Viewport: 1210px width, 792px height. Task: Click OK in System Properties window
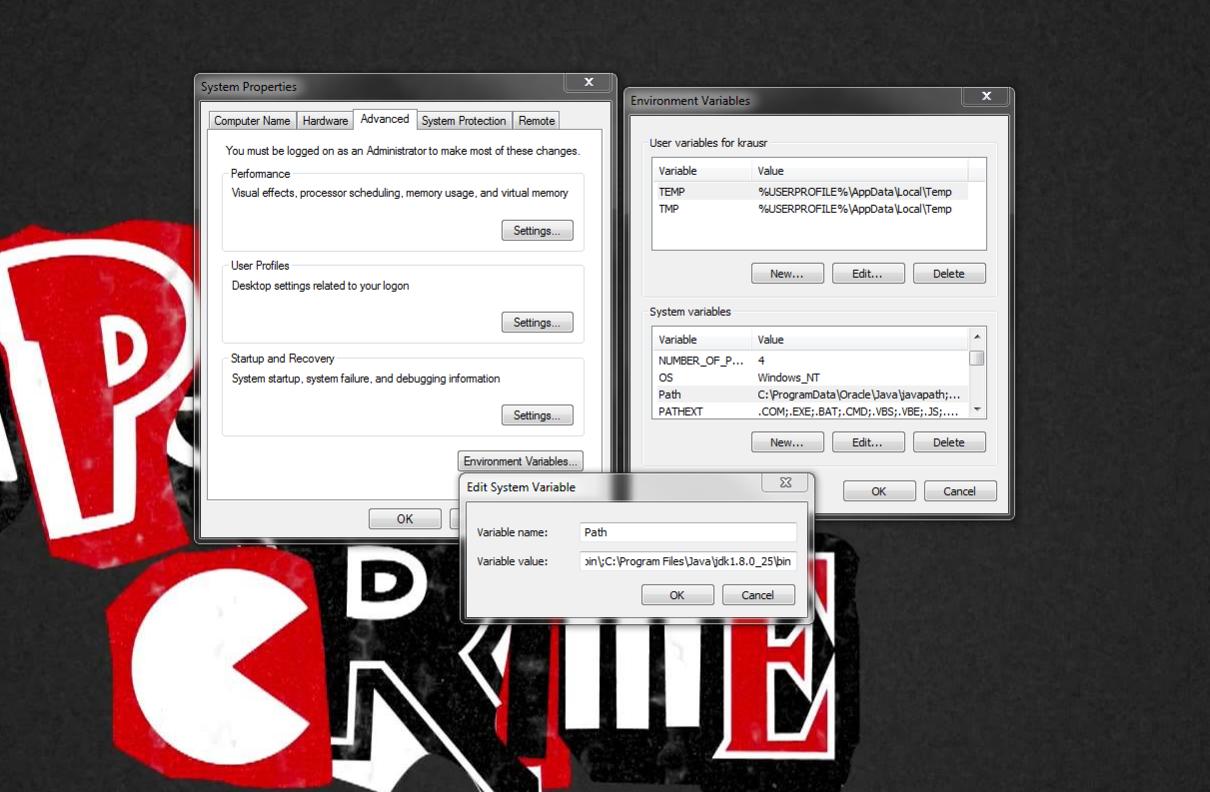click(x=405, y=519)
